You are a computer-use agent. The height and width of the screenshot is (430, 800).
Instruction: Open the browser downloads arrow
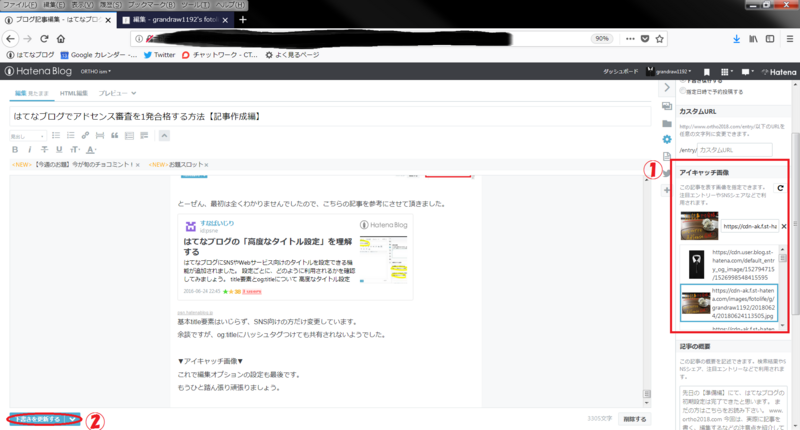736,39
